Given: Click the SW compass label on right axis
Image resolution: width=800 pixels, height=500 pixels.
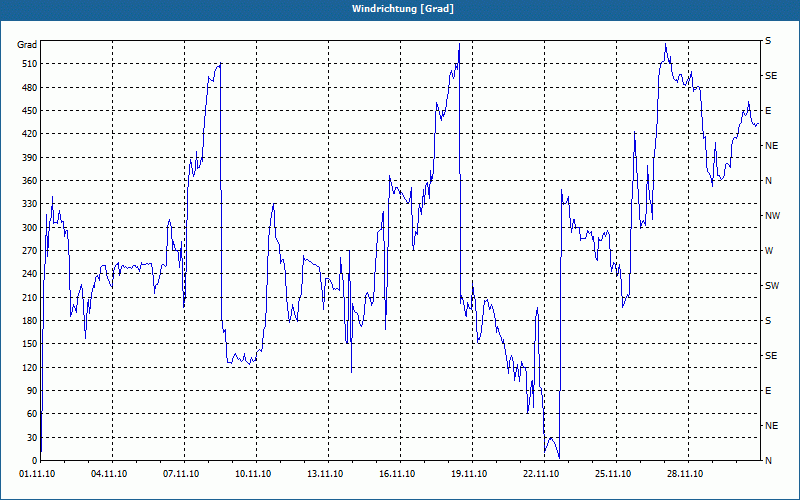Looking at the screenshot, I should 772,286.
